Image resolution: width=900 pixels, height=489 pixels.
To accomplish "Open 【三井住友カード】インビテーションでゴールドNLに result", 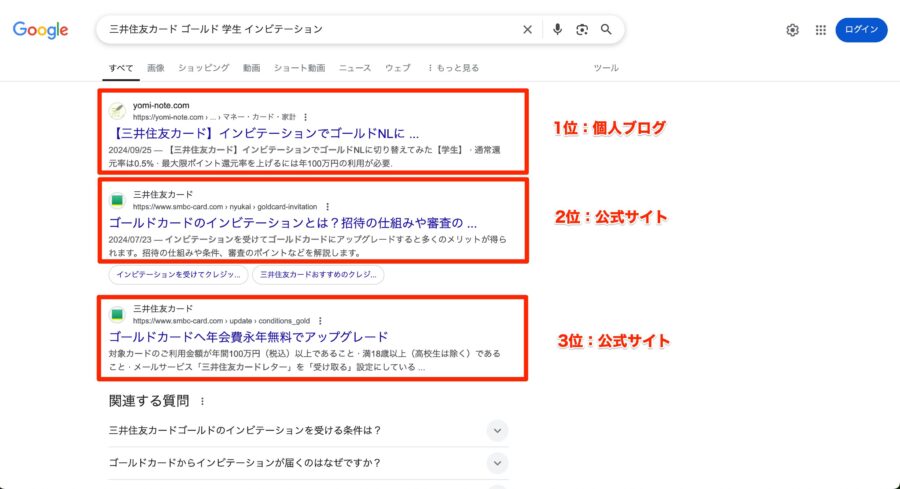I will click(264, 134).
